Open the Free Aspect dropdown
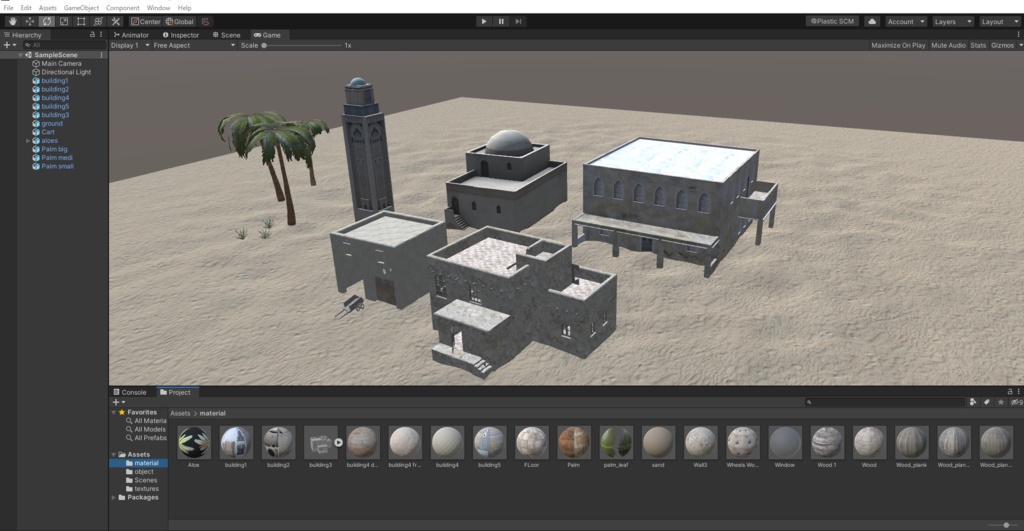Image resolution: width=1024 pixels, height=531 pixels. [194, 45]
